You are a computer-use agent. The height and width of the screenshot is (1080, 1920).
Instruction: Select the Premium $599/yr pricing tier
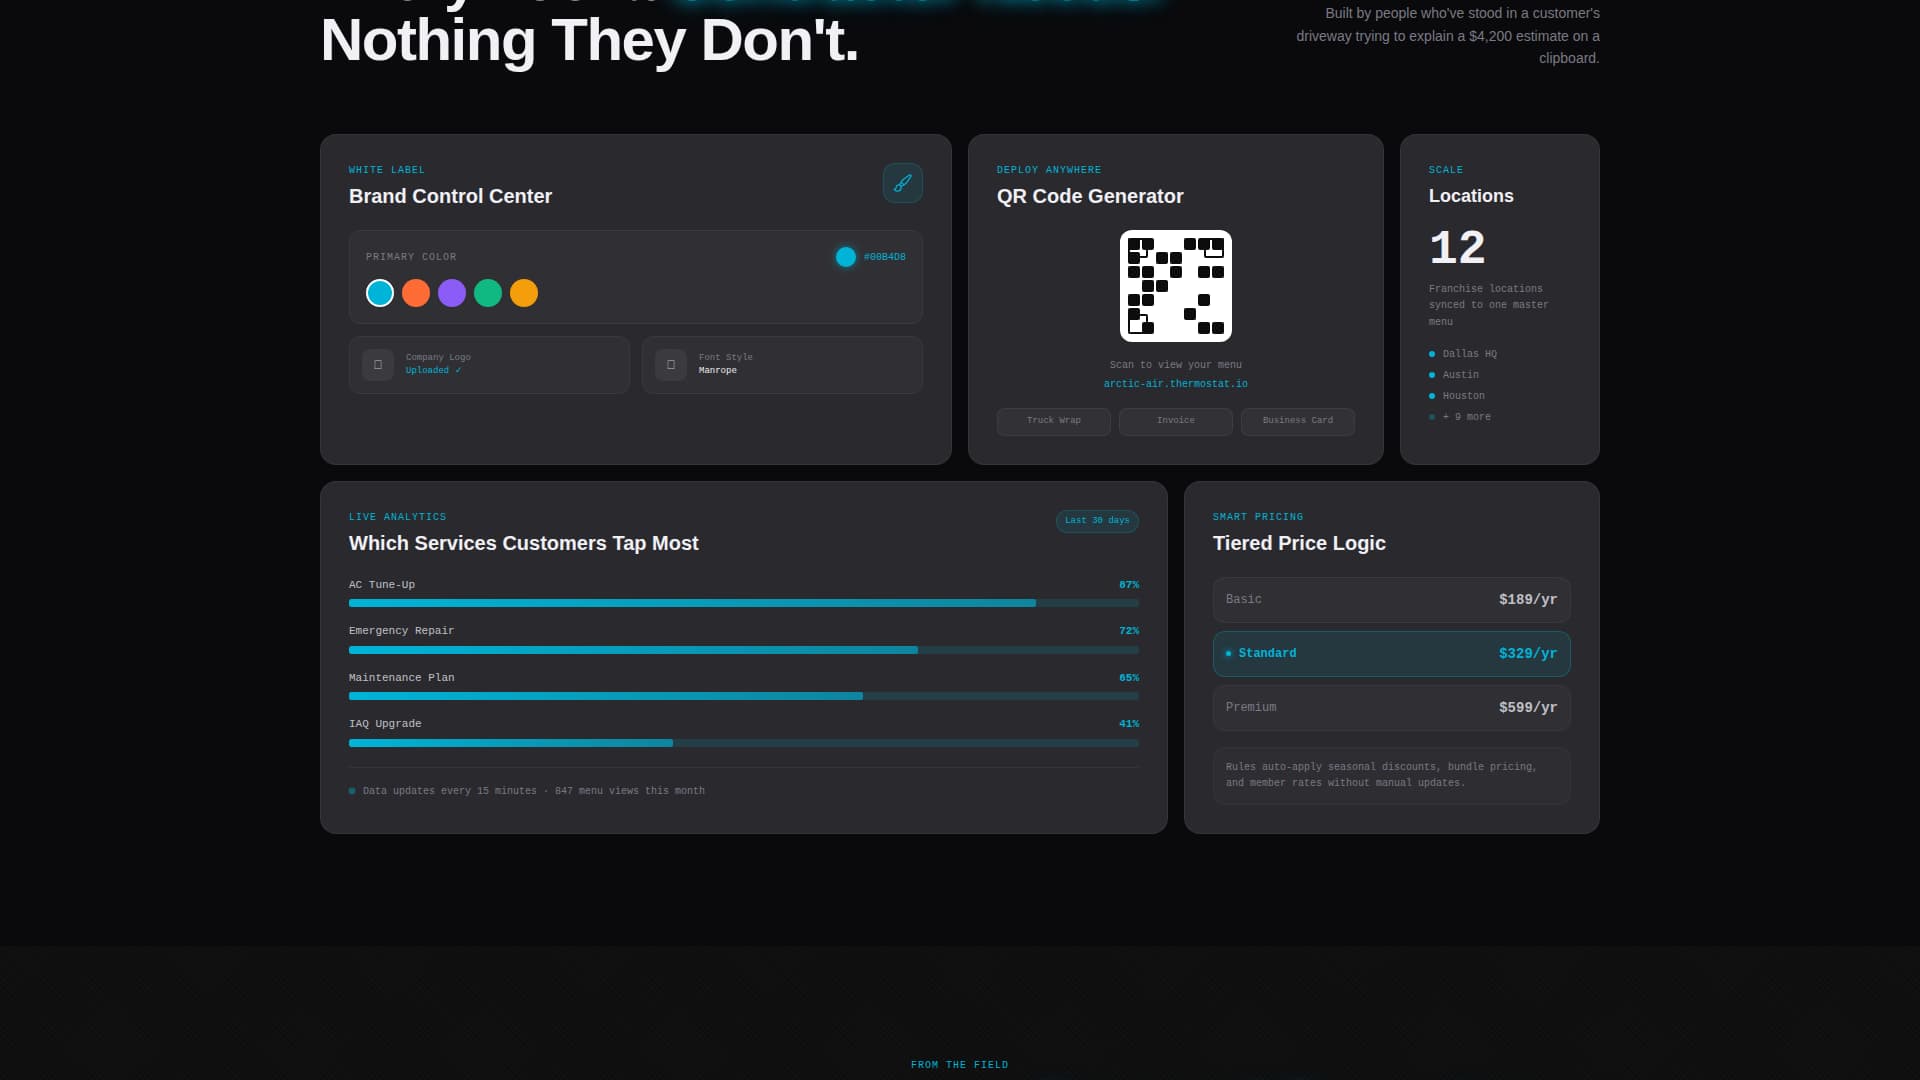[1392, 708]
